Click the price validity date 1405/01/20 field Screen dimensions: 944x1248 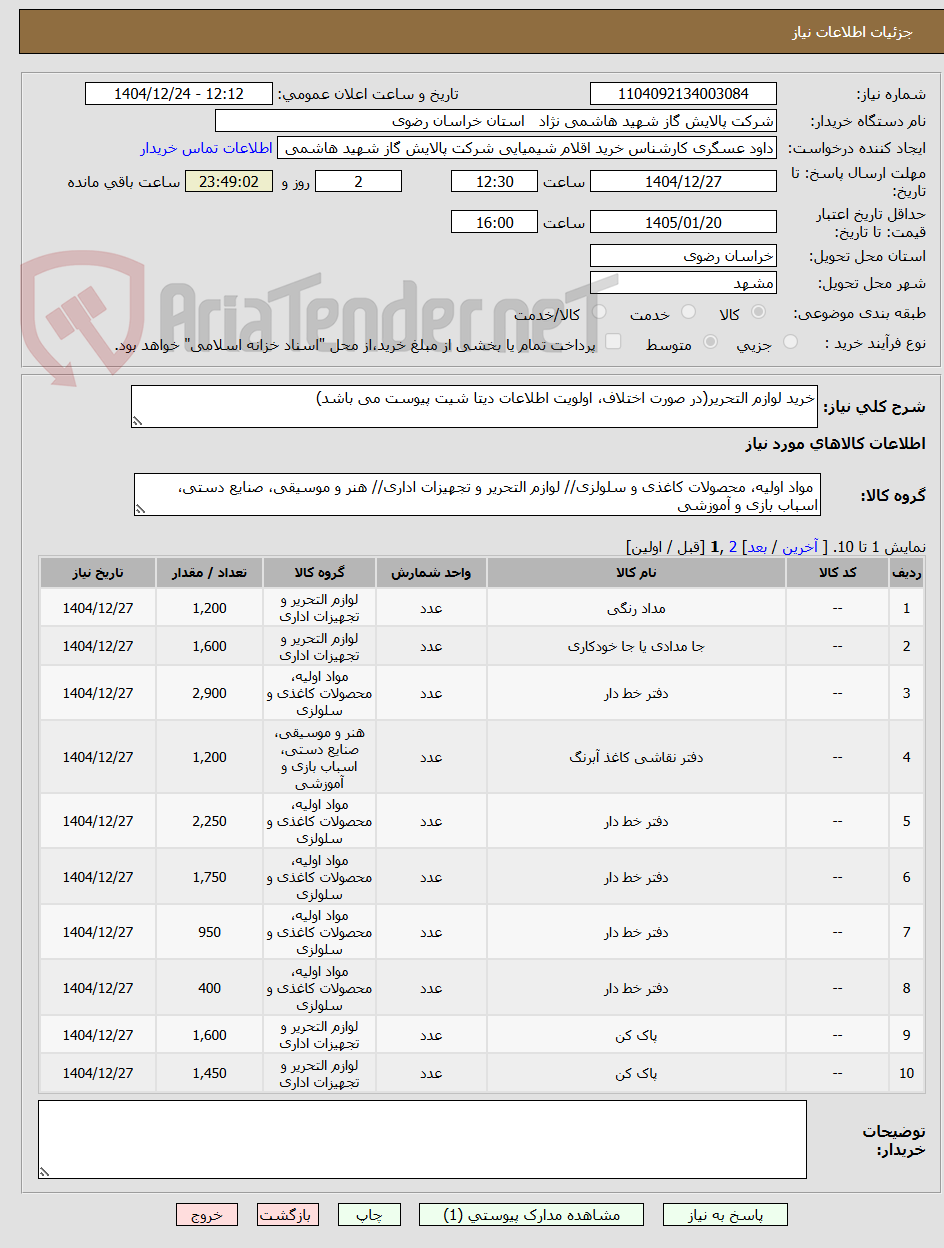pos(683,222)
